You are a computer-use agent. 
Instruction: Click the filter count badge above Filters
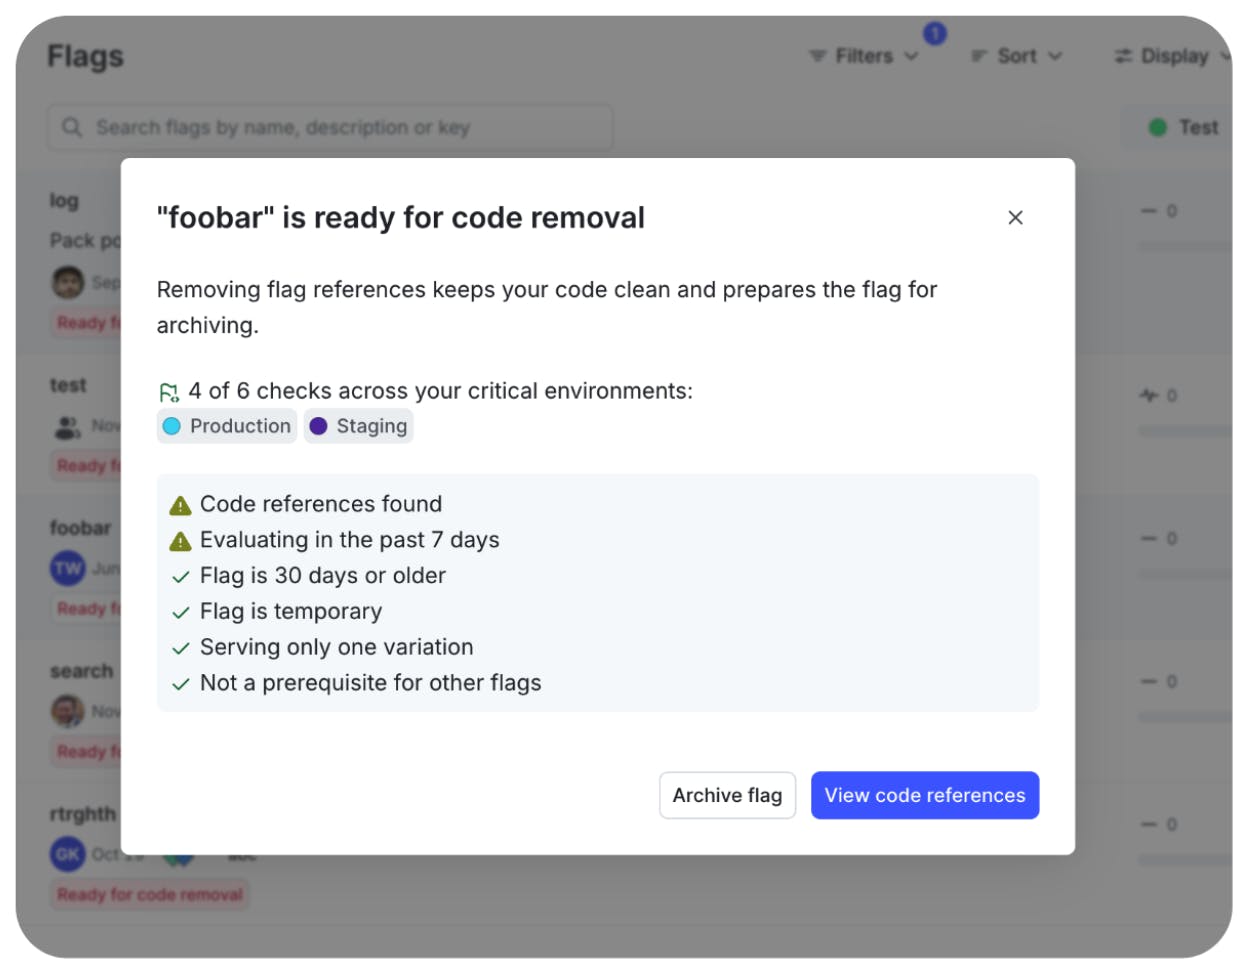pyautogui.click(x=934, y=34)
